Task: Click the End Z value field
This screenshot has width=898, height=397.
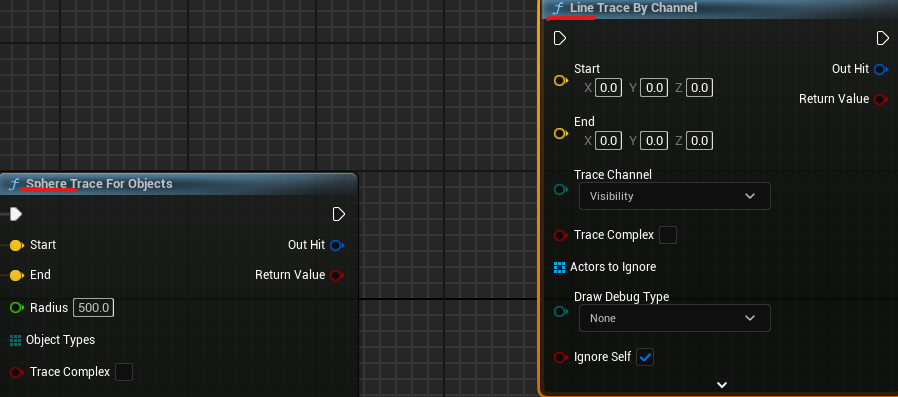Action: [699, 141]
